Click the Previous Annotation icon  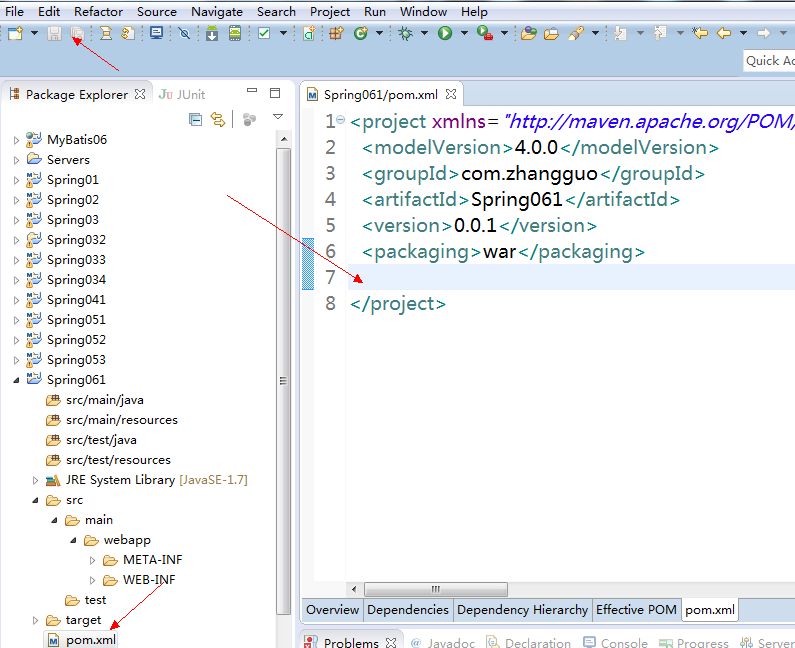click(660, 33)
